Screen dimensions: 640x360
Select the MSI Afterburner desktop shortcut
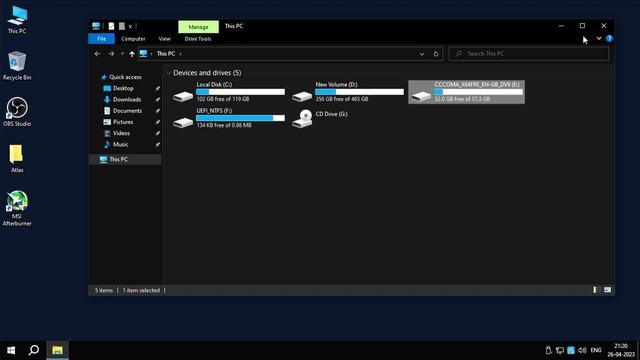17,208
